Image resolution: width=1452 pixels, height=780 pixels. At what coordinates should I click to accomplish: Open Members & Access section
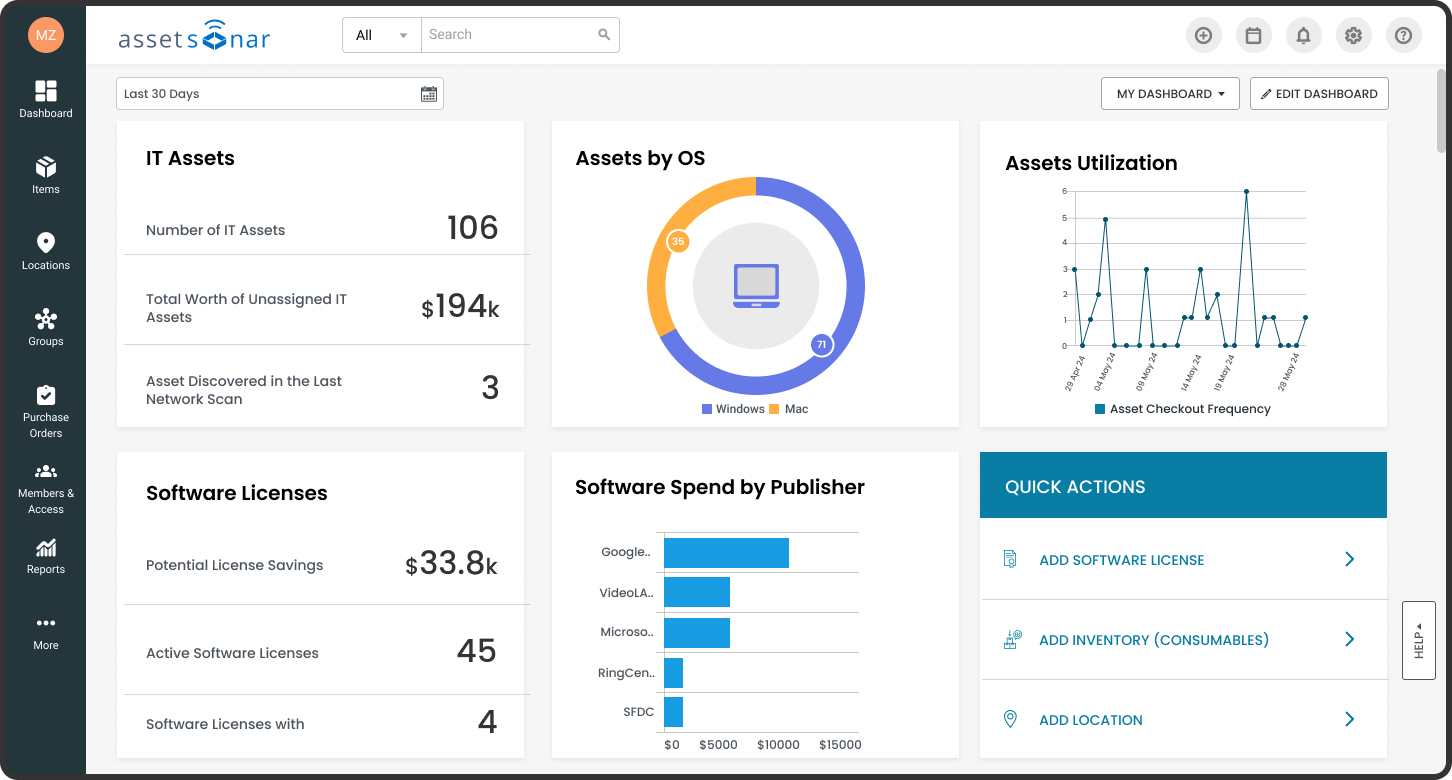point(46,486)
